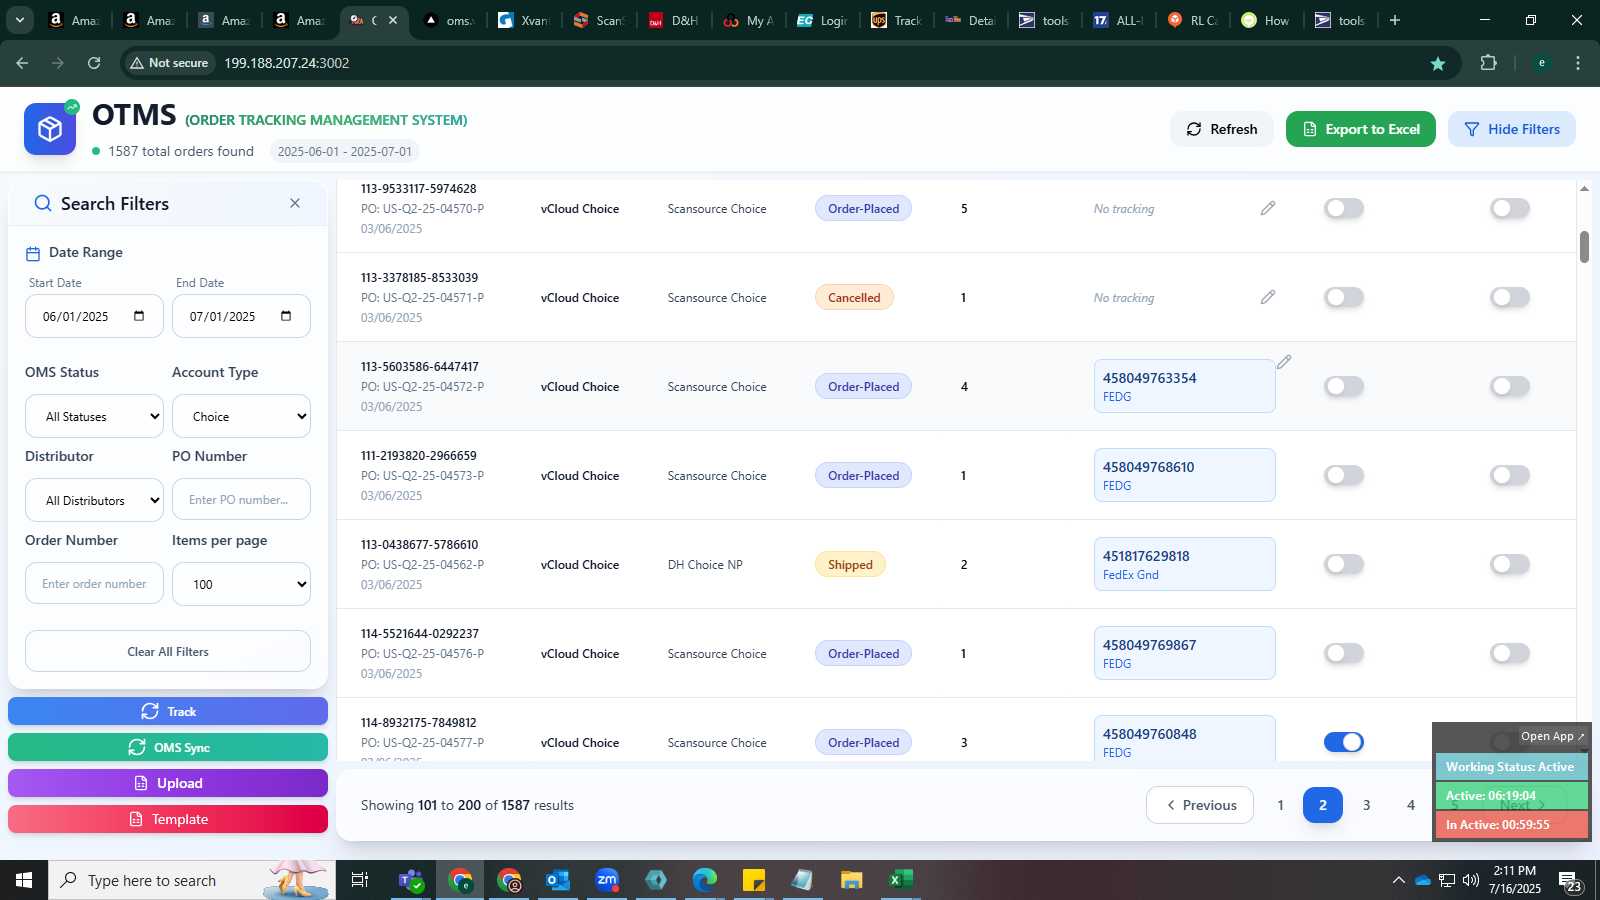Close the Search Filters panel

[x=295, y=203]
